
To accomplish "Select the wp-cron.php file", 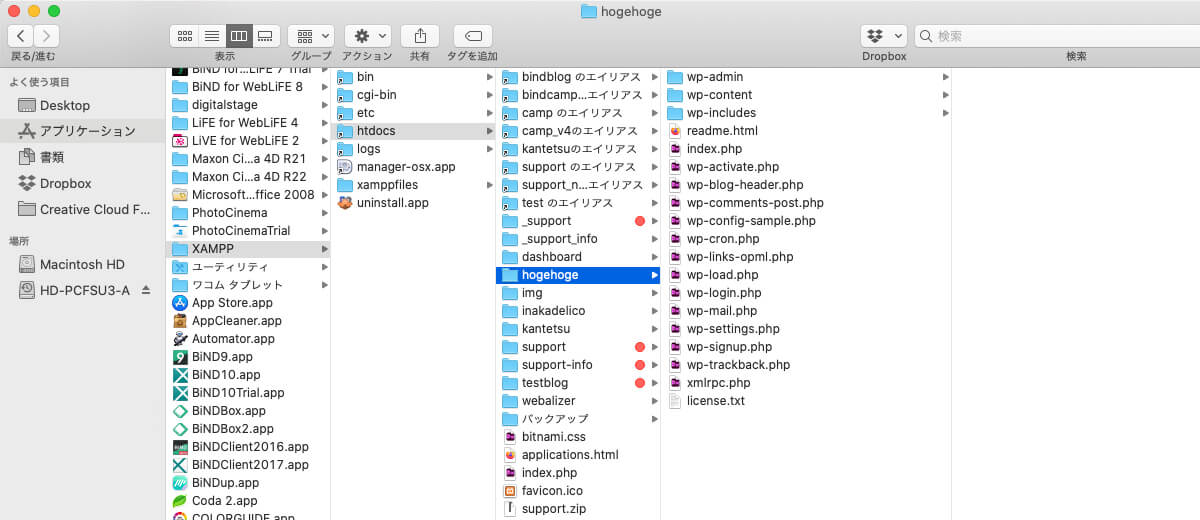I will (806, 239).
